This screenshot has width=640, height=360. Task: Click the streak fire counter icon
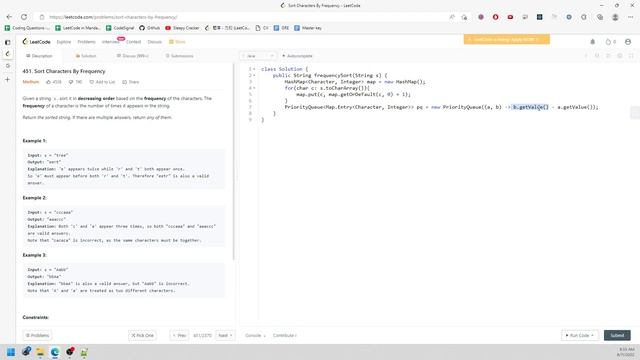pyautogui.click(x=610, y=42)
